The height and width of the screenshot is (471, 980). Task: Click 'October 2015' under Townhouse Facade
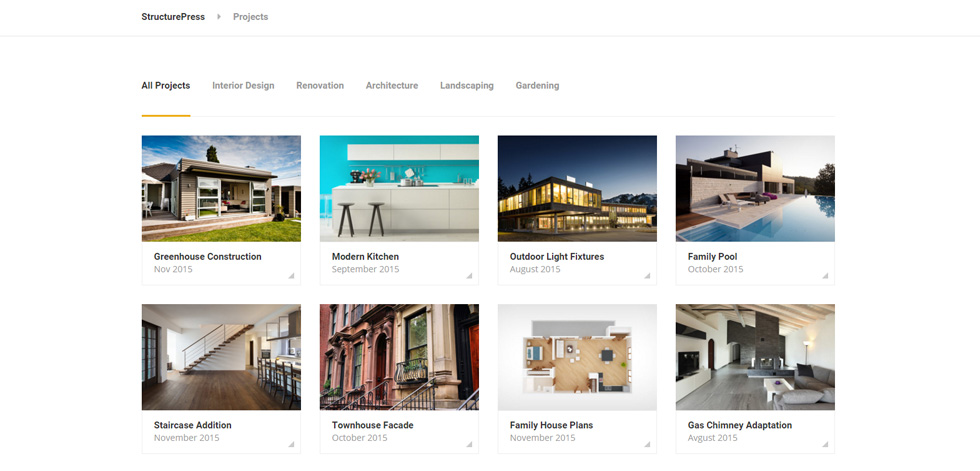pyautogui.click(x=359, y=439)
